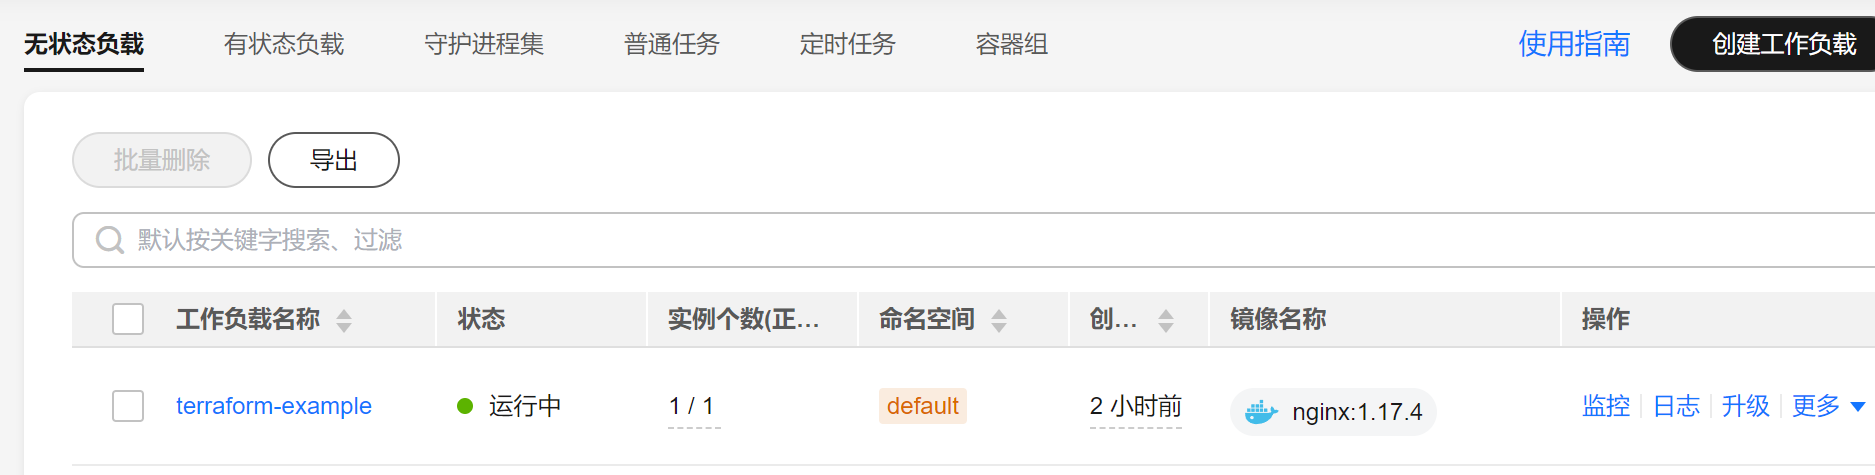1875x475 pixels.
Task: Sort by workload name column arrows
Action: (344, 320)
